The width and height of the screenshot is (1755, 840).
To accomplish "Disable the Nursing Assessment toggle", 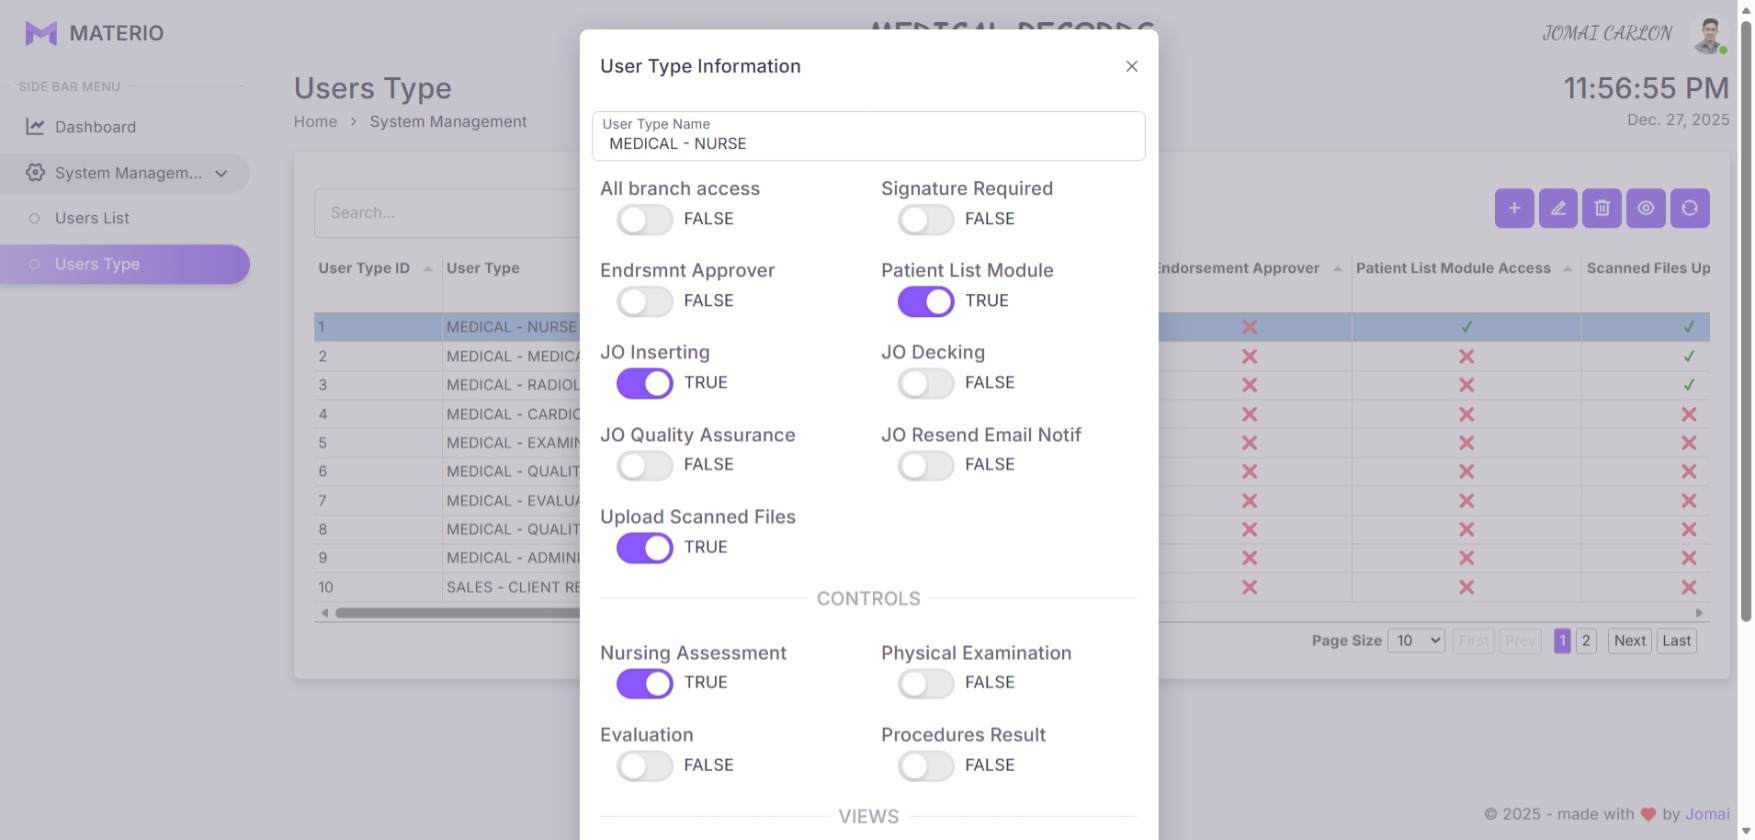I will [x=645, y=683].
